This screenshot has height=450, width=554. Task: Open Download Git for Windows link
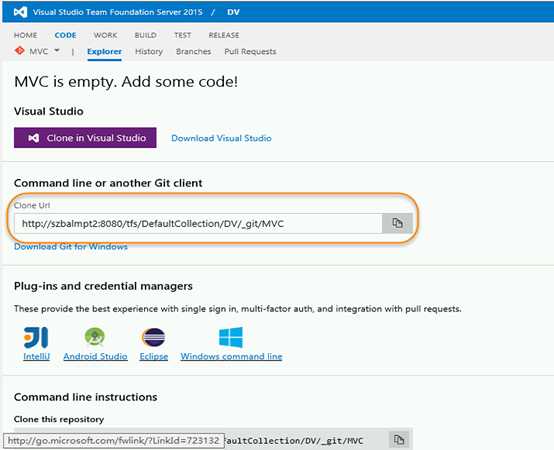click(71, 247)
